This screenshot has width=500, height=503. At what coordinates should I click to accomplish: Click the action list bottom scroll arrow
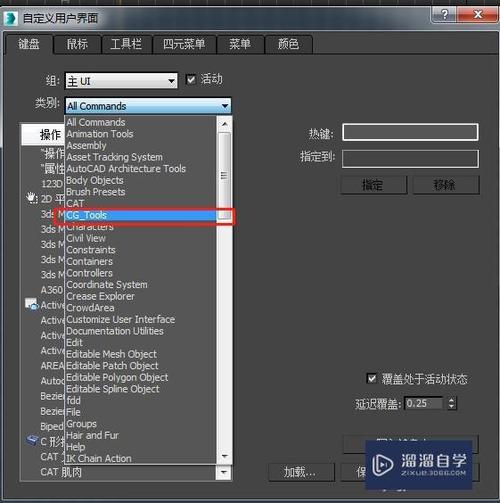pos(224,472)
